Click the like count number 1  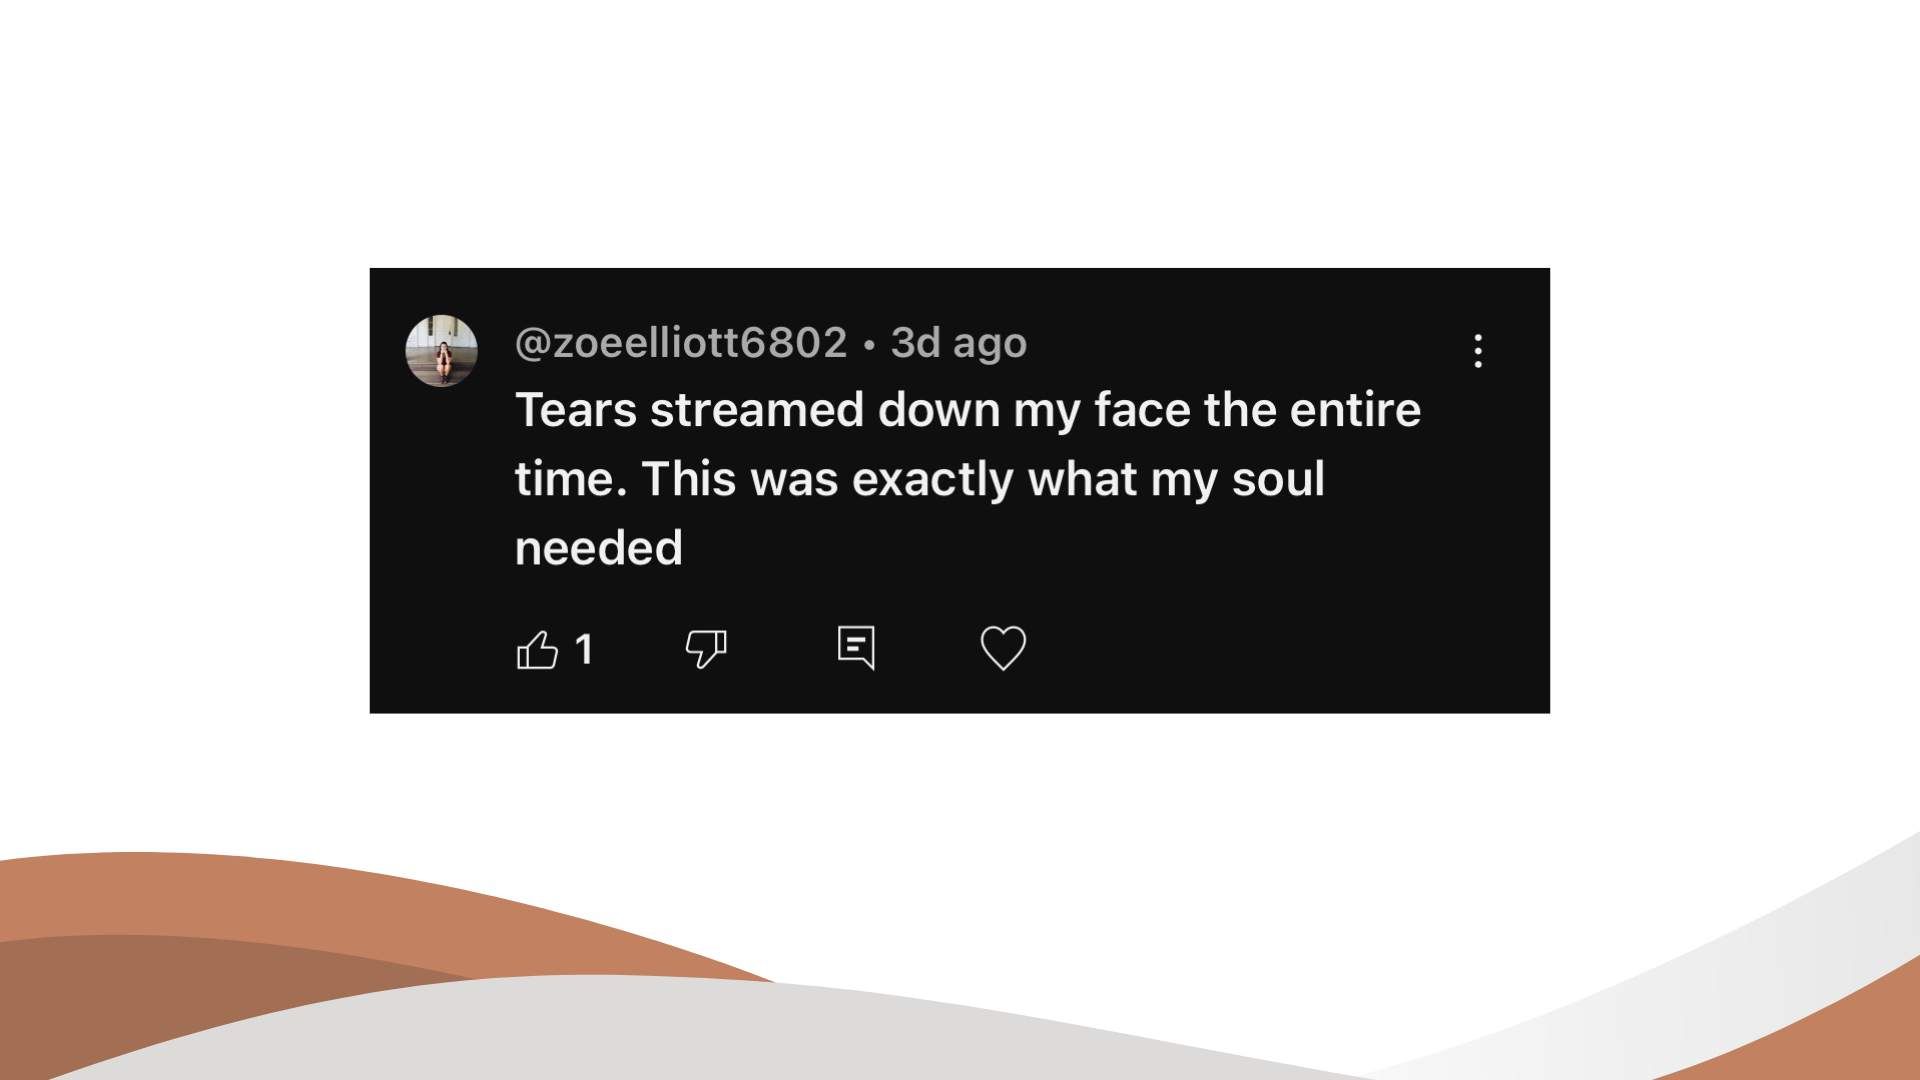585,650
